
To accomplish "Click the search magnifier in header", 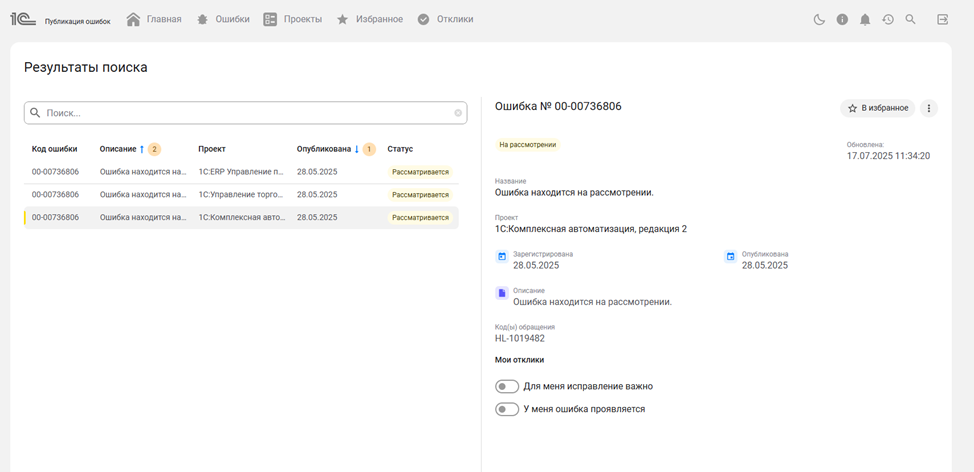I will point(911,19).
